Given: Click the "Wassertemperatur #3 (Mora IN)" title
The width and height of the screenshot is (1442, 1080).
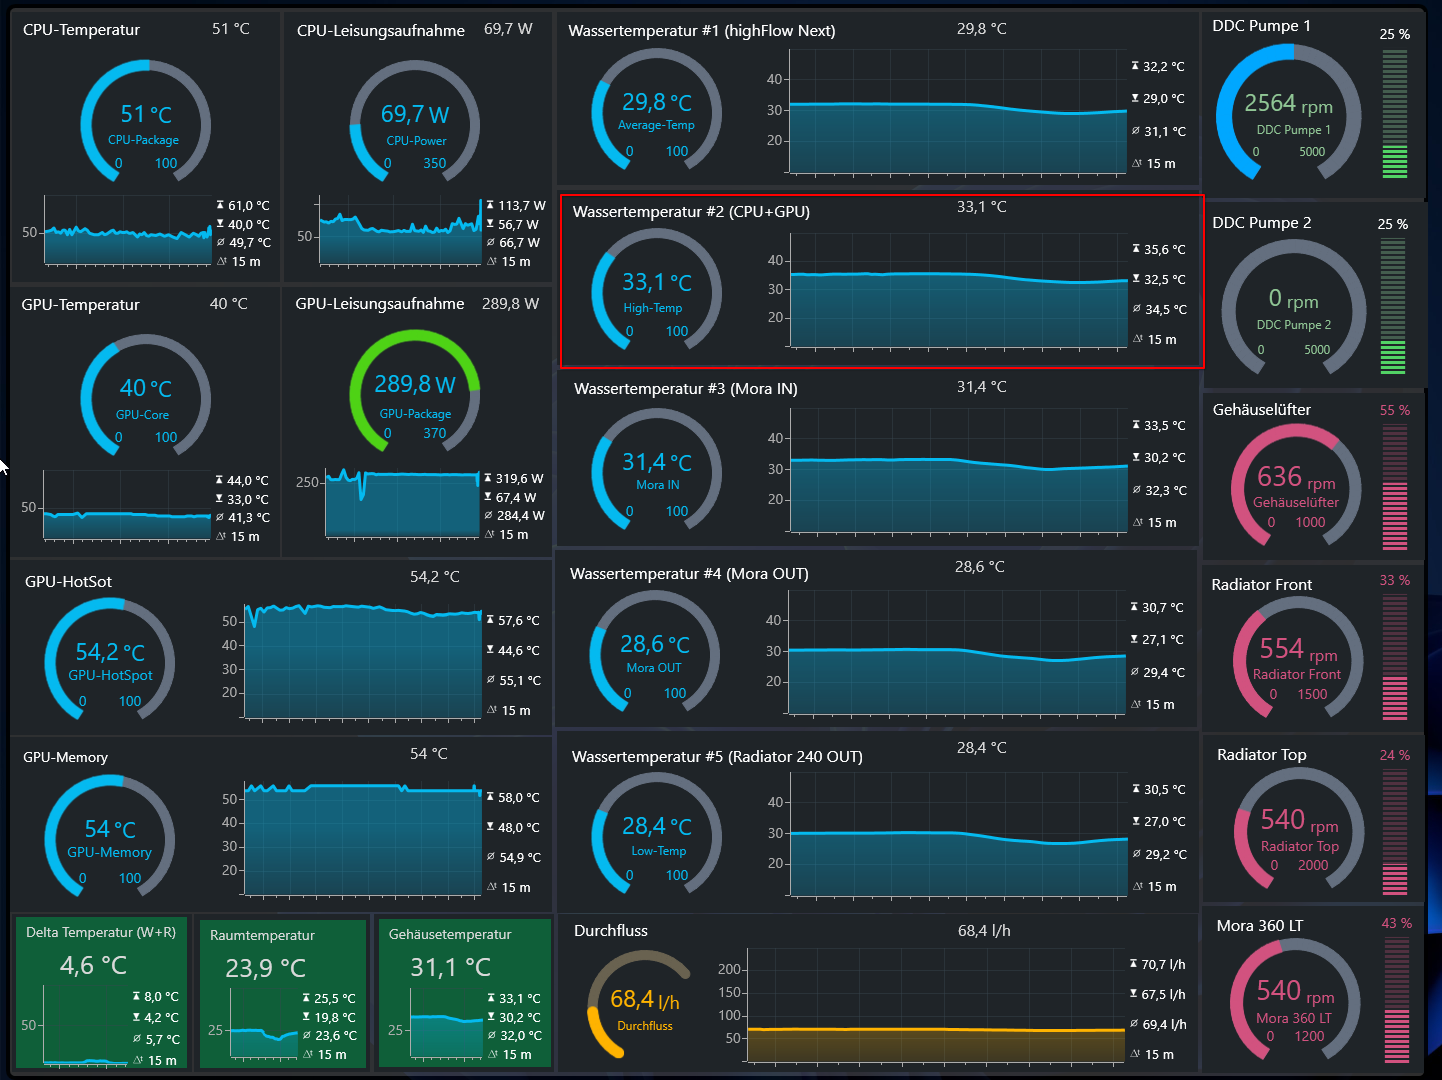Looking at the screenshot, I should (686, 389).
